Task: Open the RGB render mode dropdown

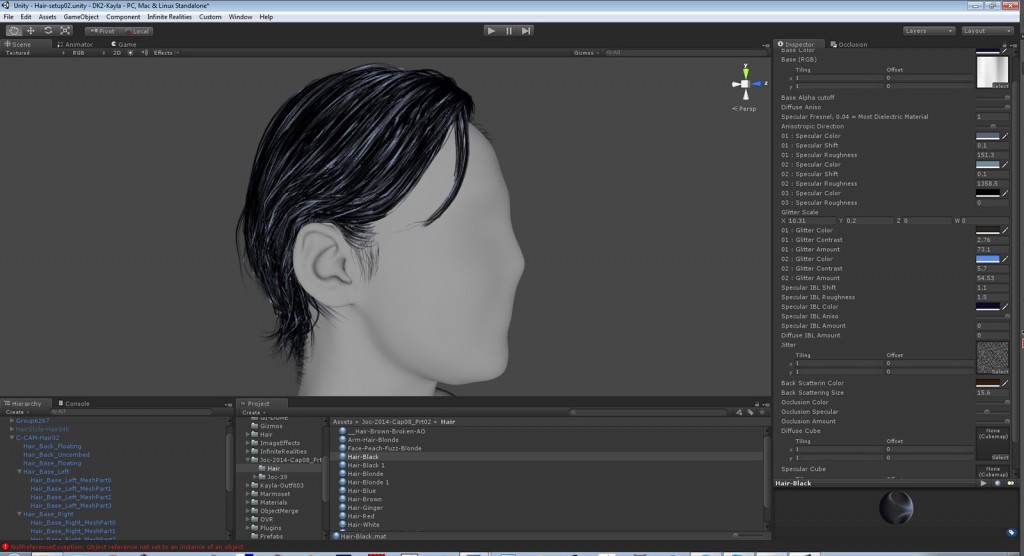Action: (89, 53)
